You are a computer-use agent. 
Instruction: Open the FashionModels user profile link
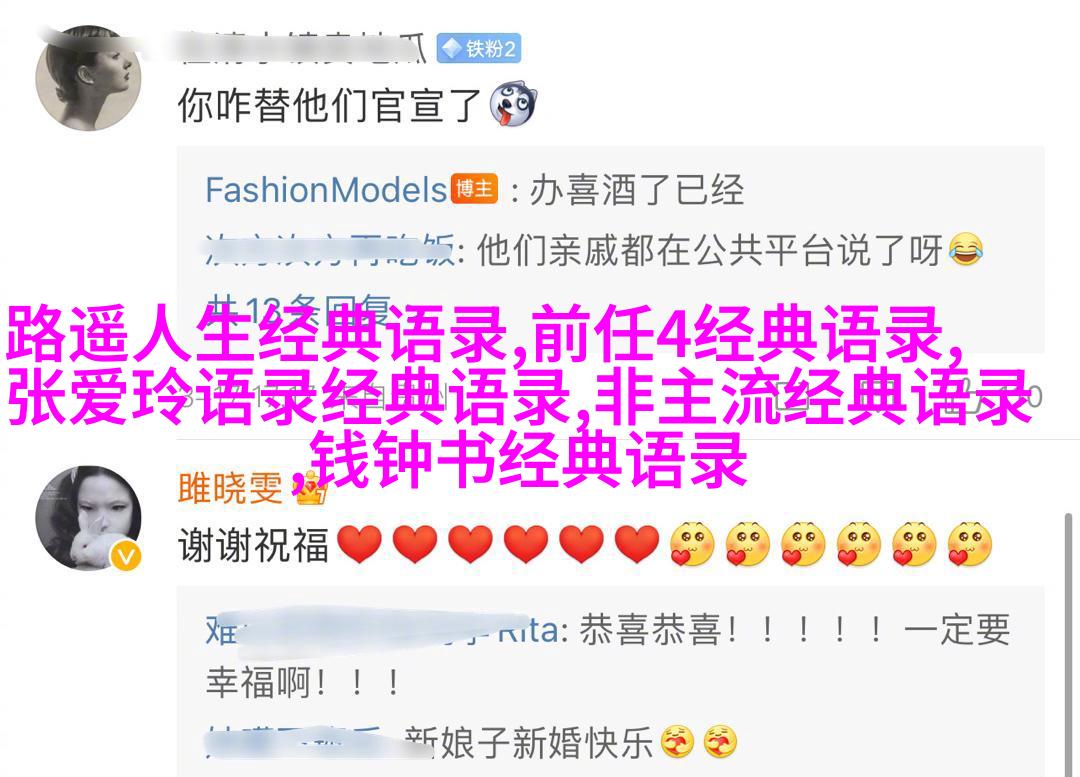coord(326,189)
